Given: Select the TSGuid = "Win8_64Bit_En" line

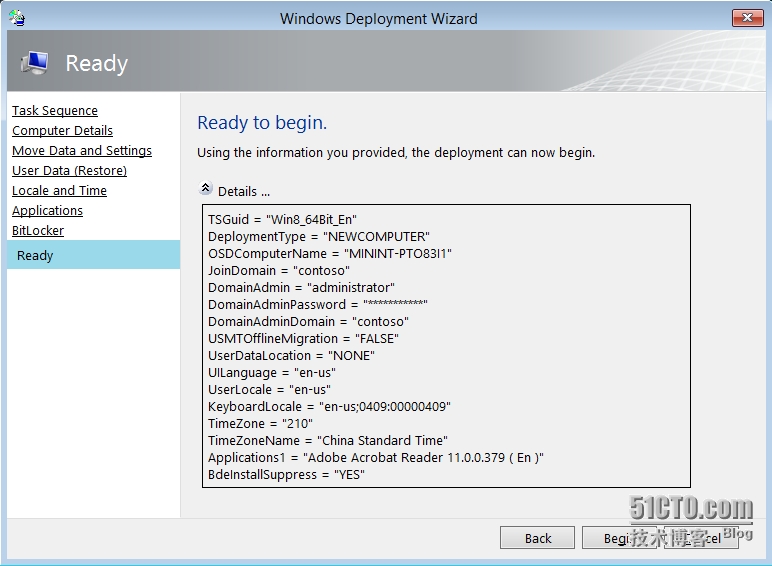Looking at the screenshot, I should pos(282,220).
